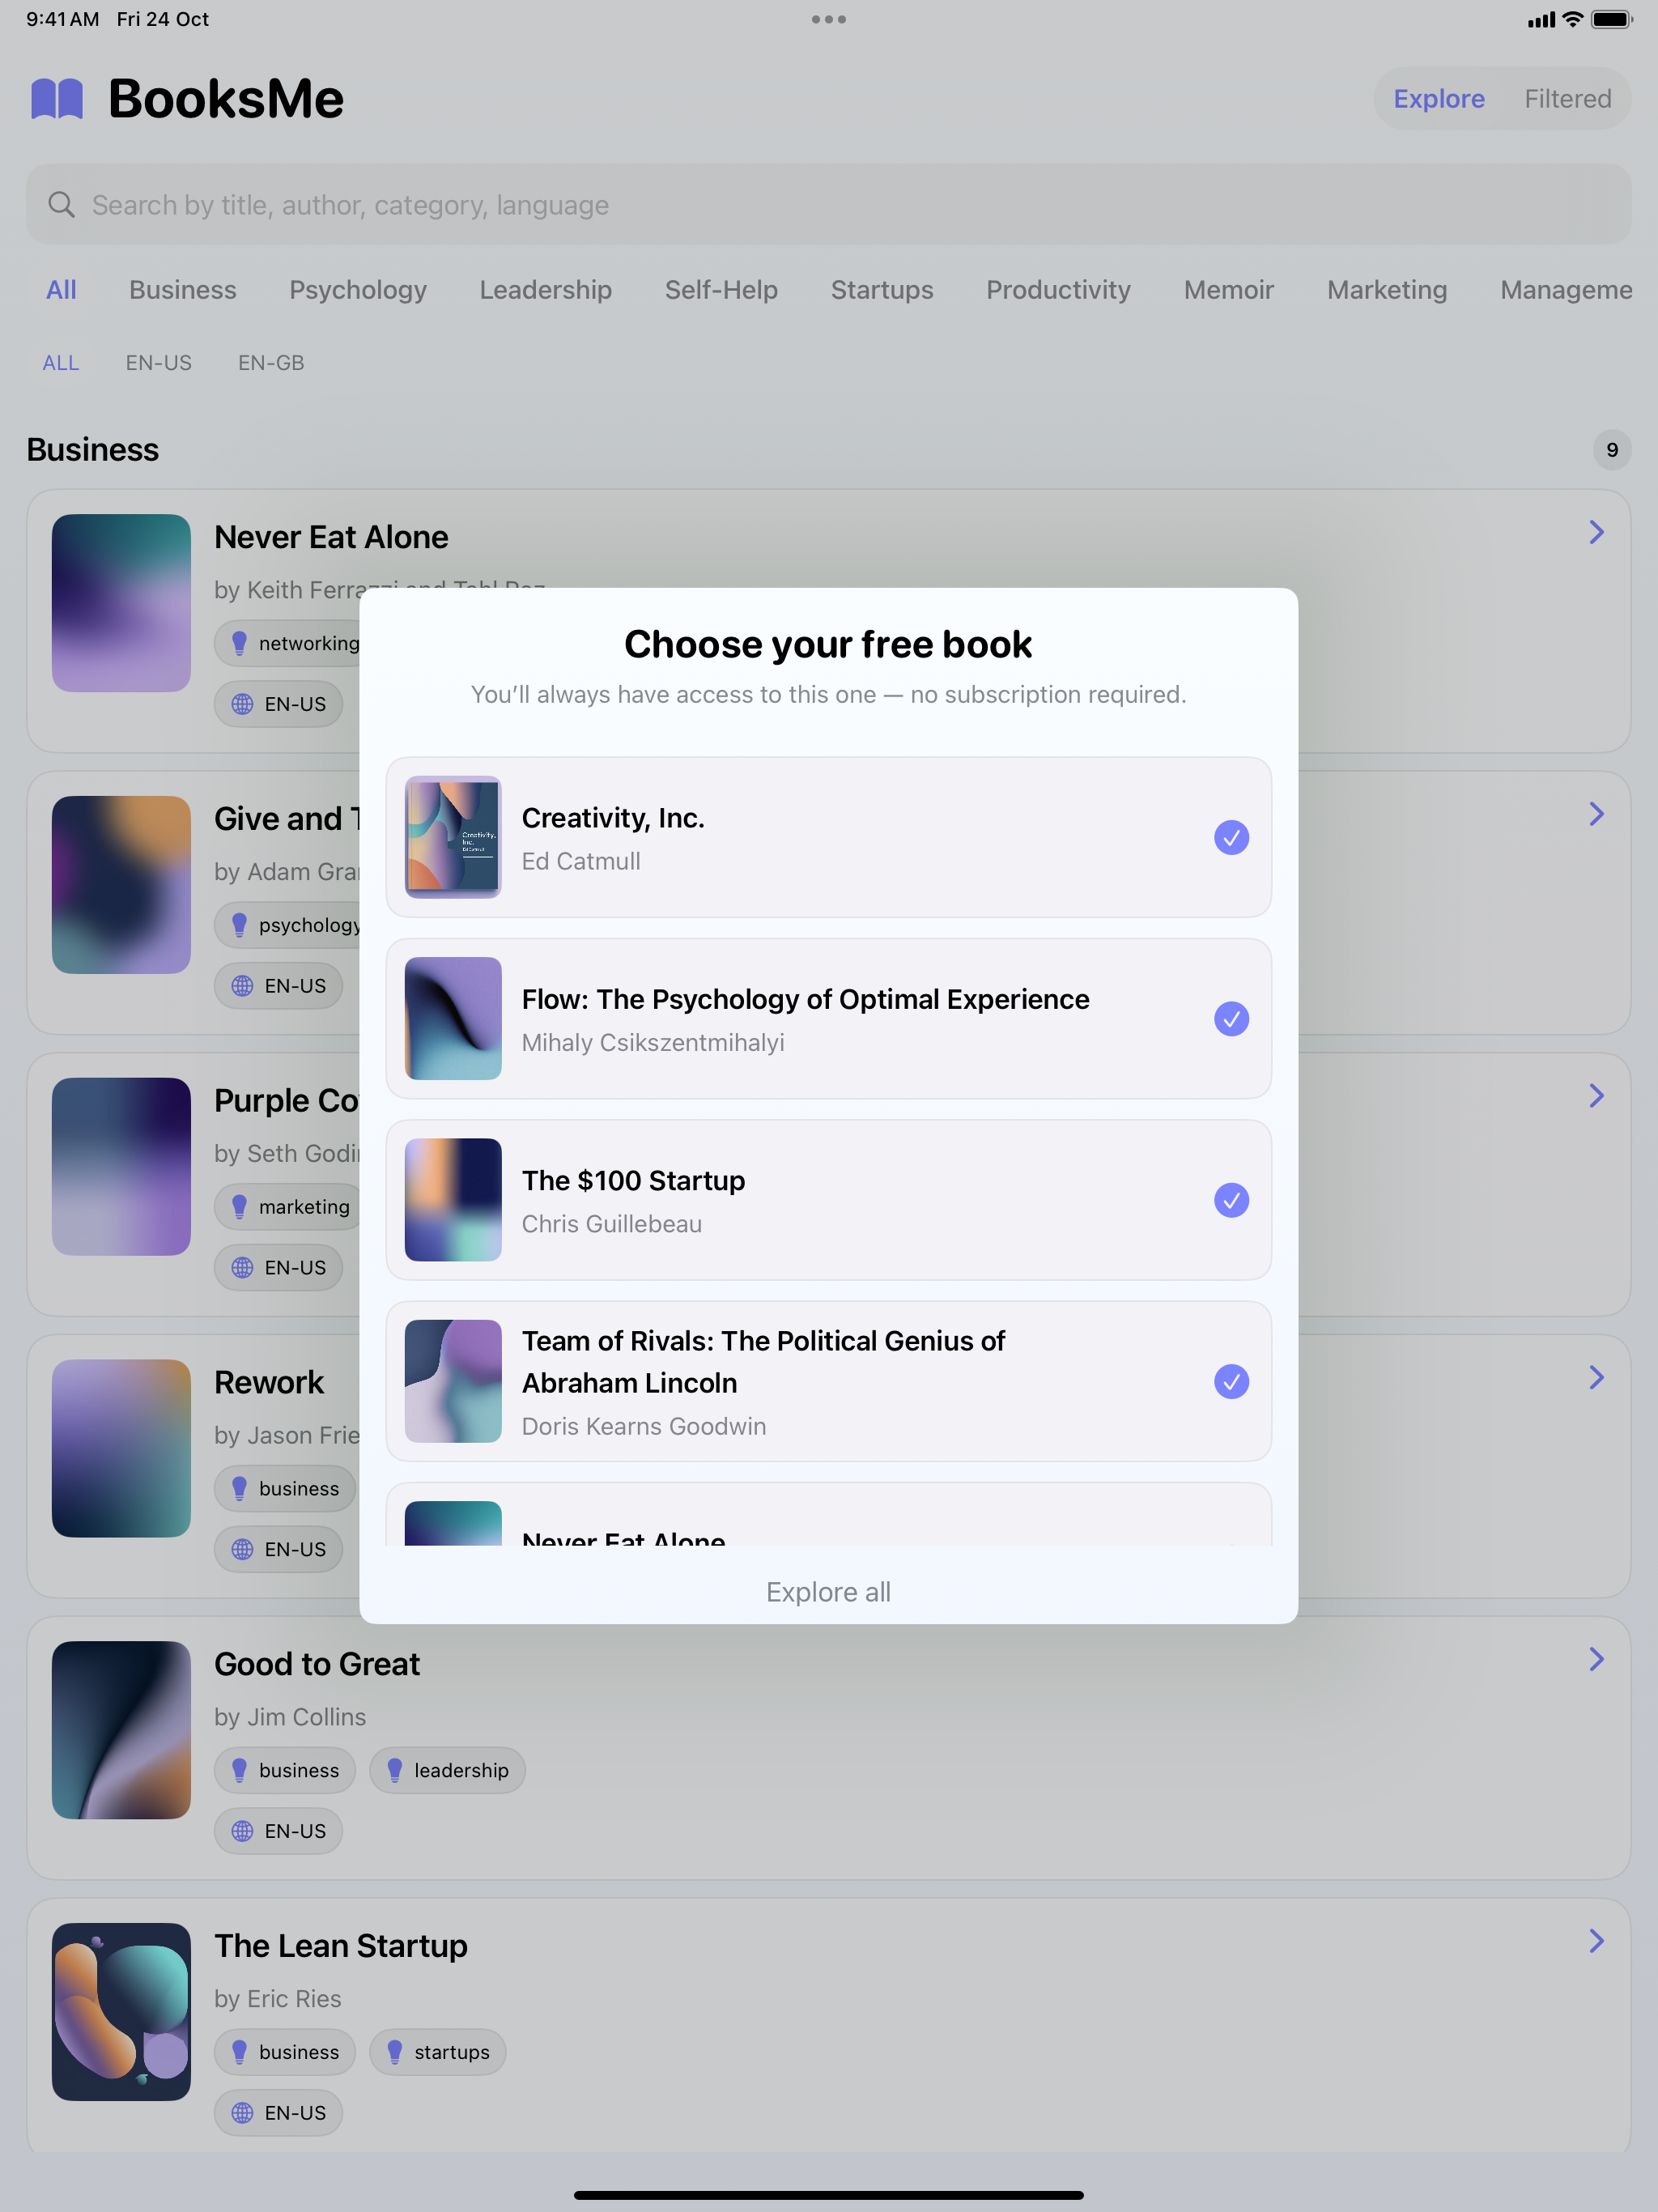The image size is (1658, 2212).
Task: Click lightbulb icon on leadership tag
Action: (x=395, y=1770)
